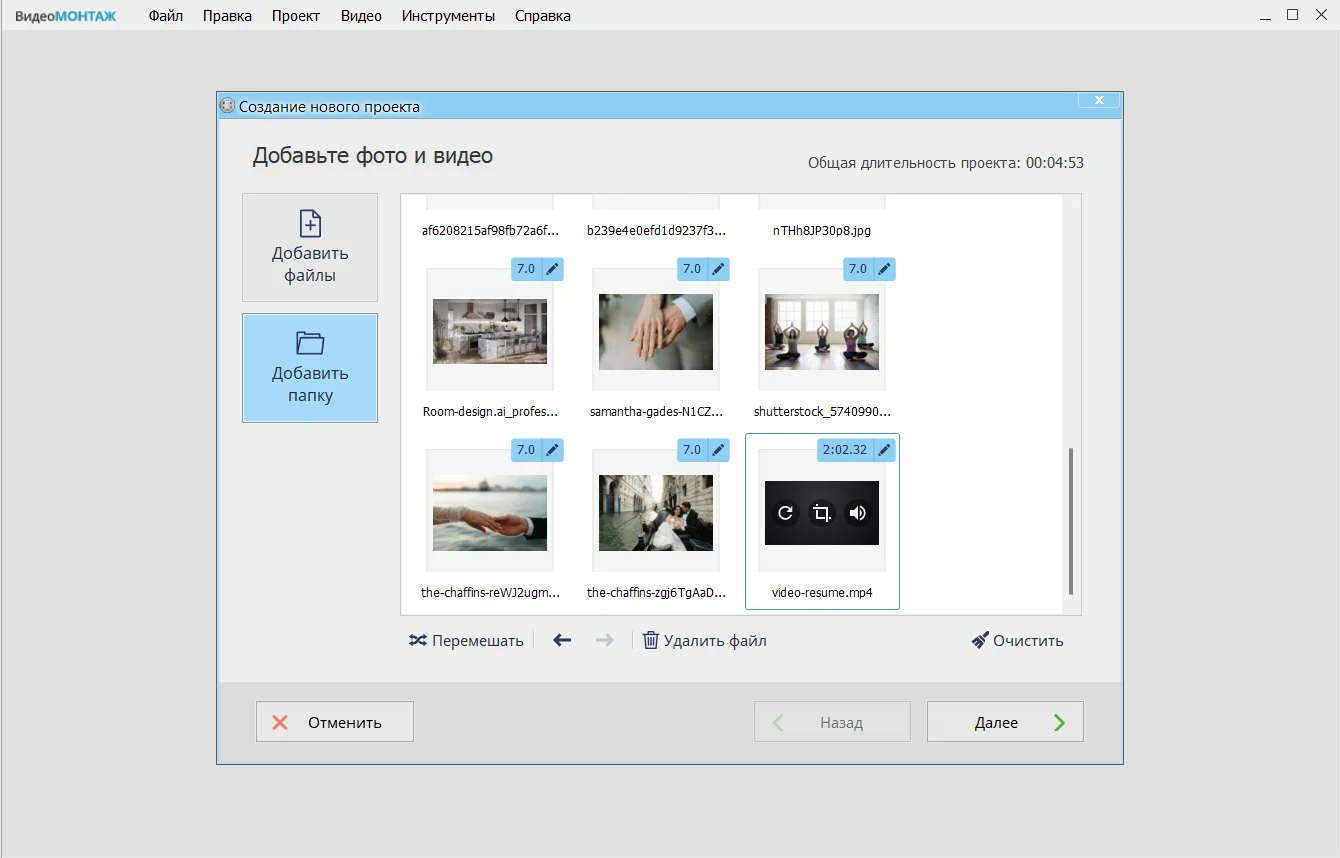The height and width of the screenshot is (858, 1340).
Task: Move selected file left with arrow
Action: (562, 641)
